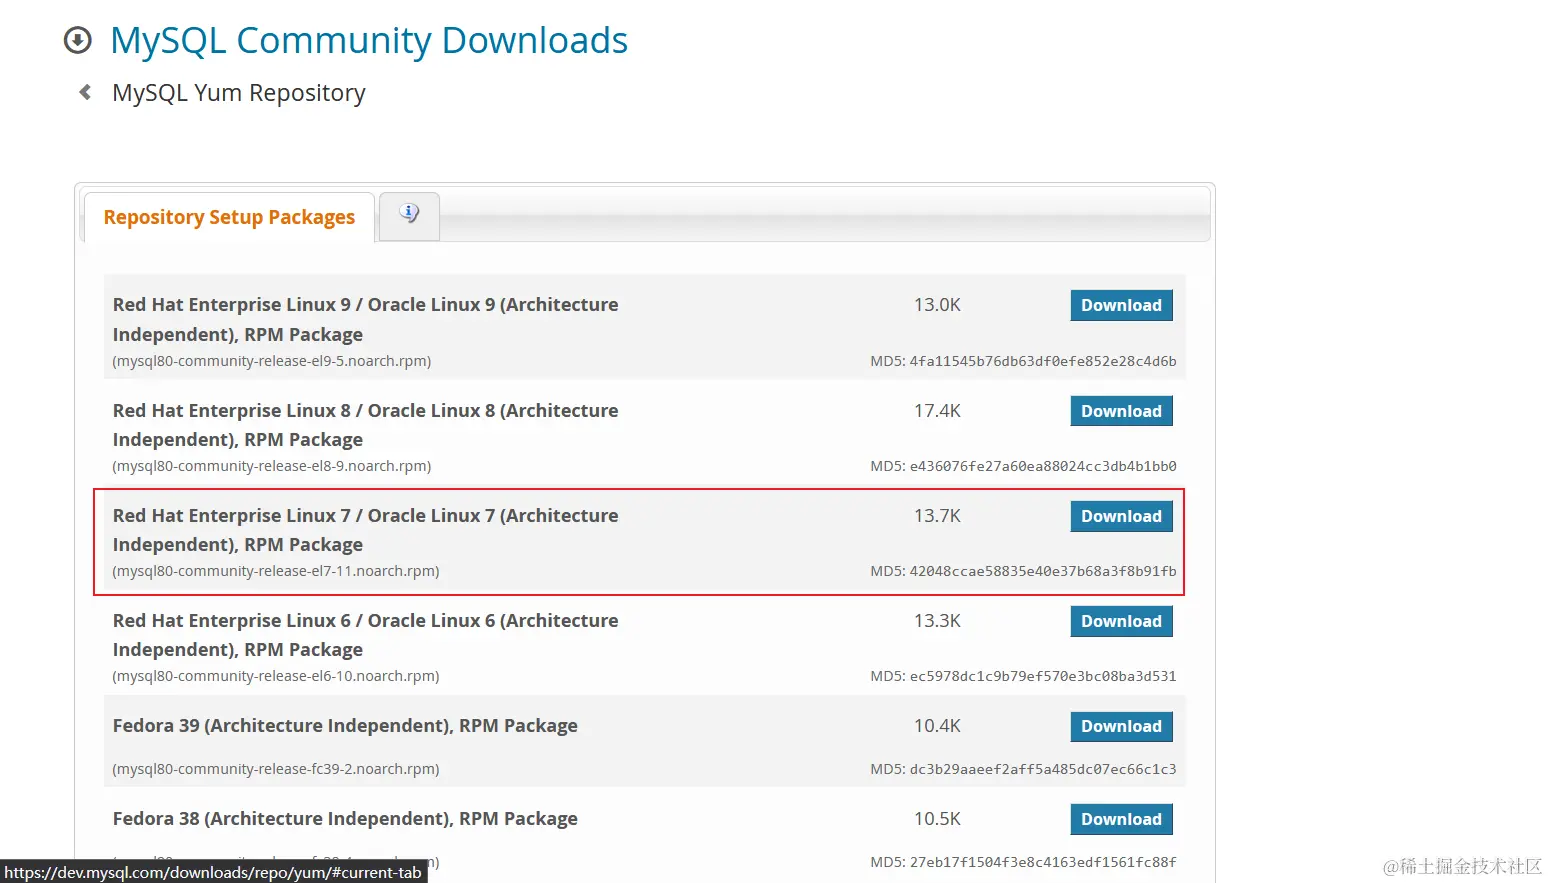Click the Red Hat Enterprise Linux 6 package title
The width and height of the screenshot is (1549, 883).
click(365, 635)
